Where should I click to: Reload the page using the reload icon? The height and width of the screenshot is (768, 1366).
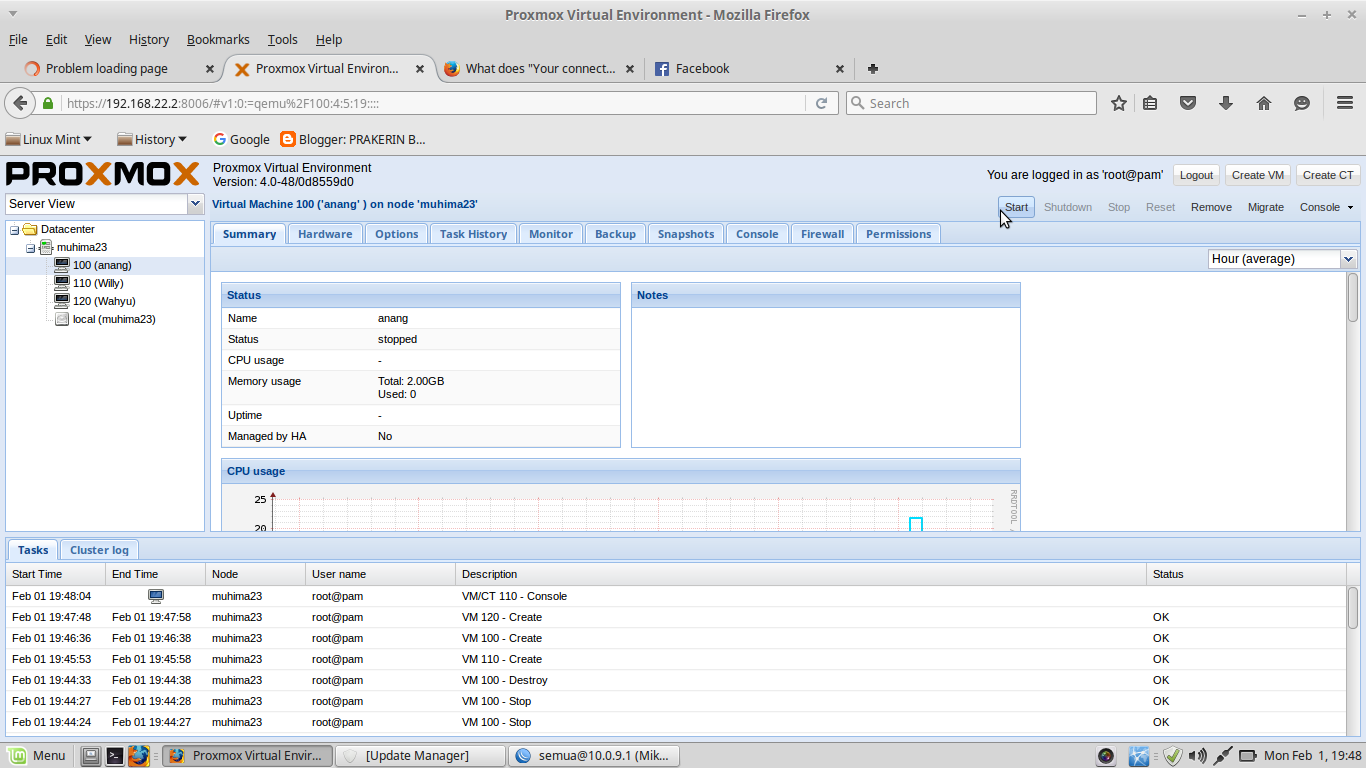822,102
